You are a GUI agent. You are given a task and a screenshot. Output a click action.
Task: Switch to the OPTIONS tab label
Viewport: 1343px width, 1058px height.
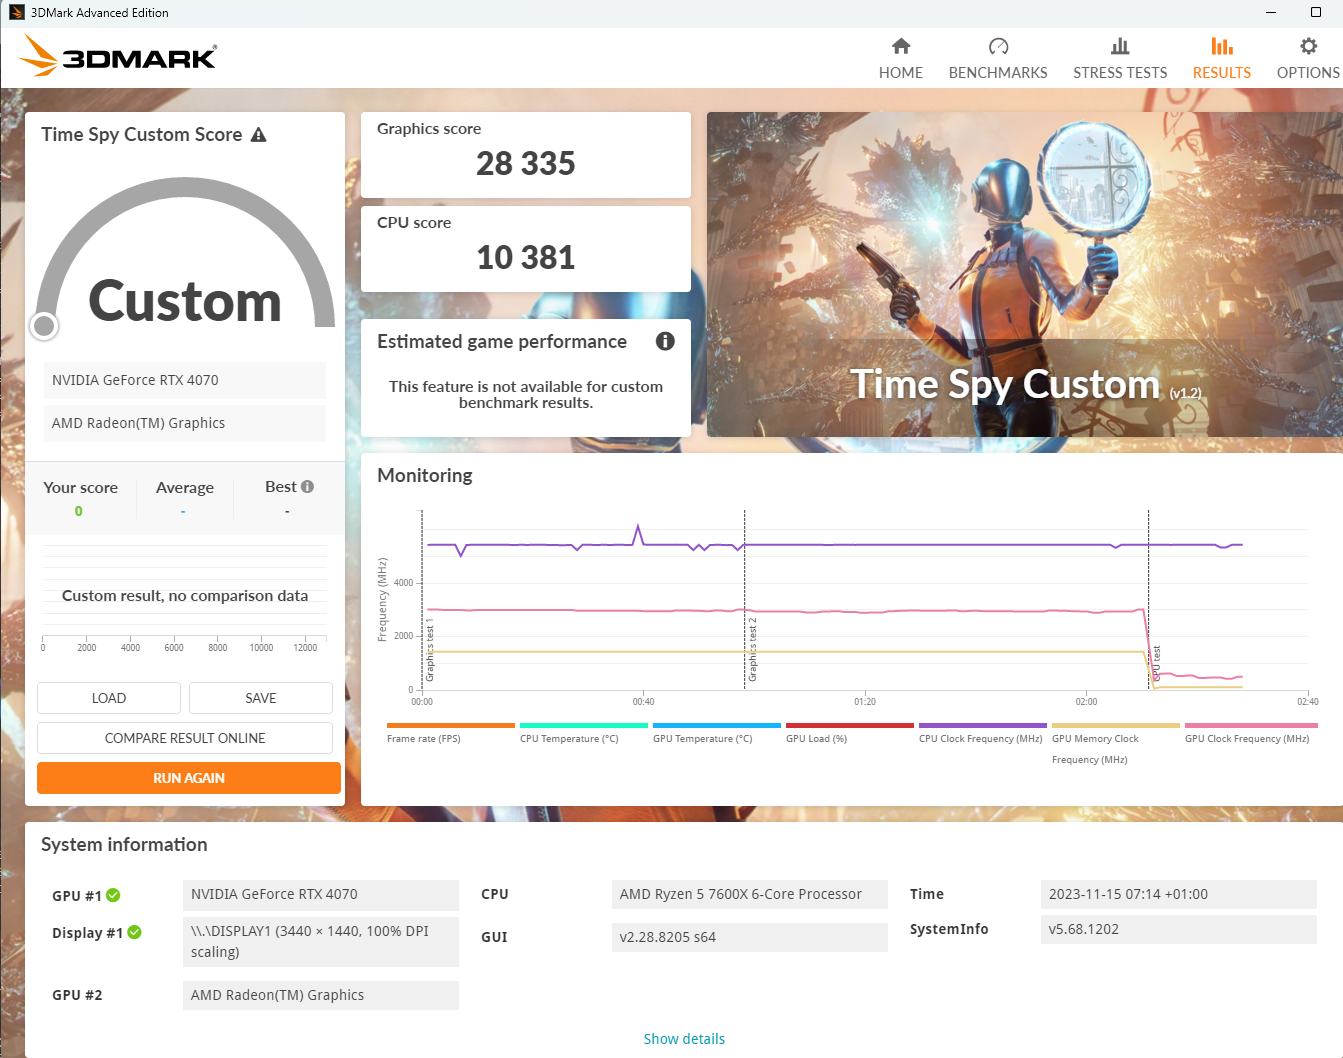tap(1308, 73)
